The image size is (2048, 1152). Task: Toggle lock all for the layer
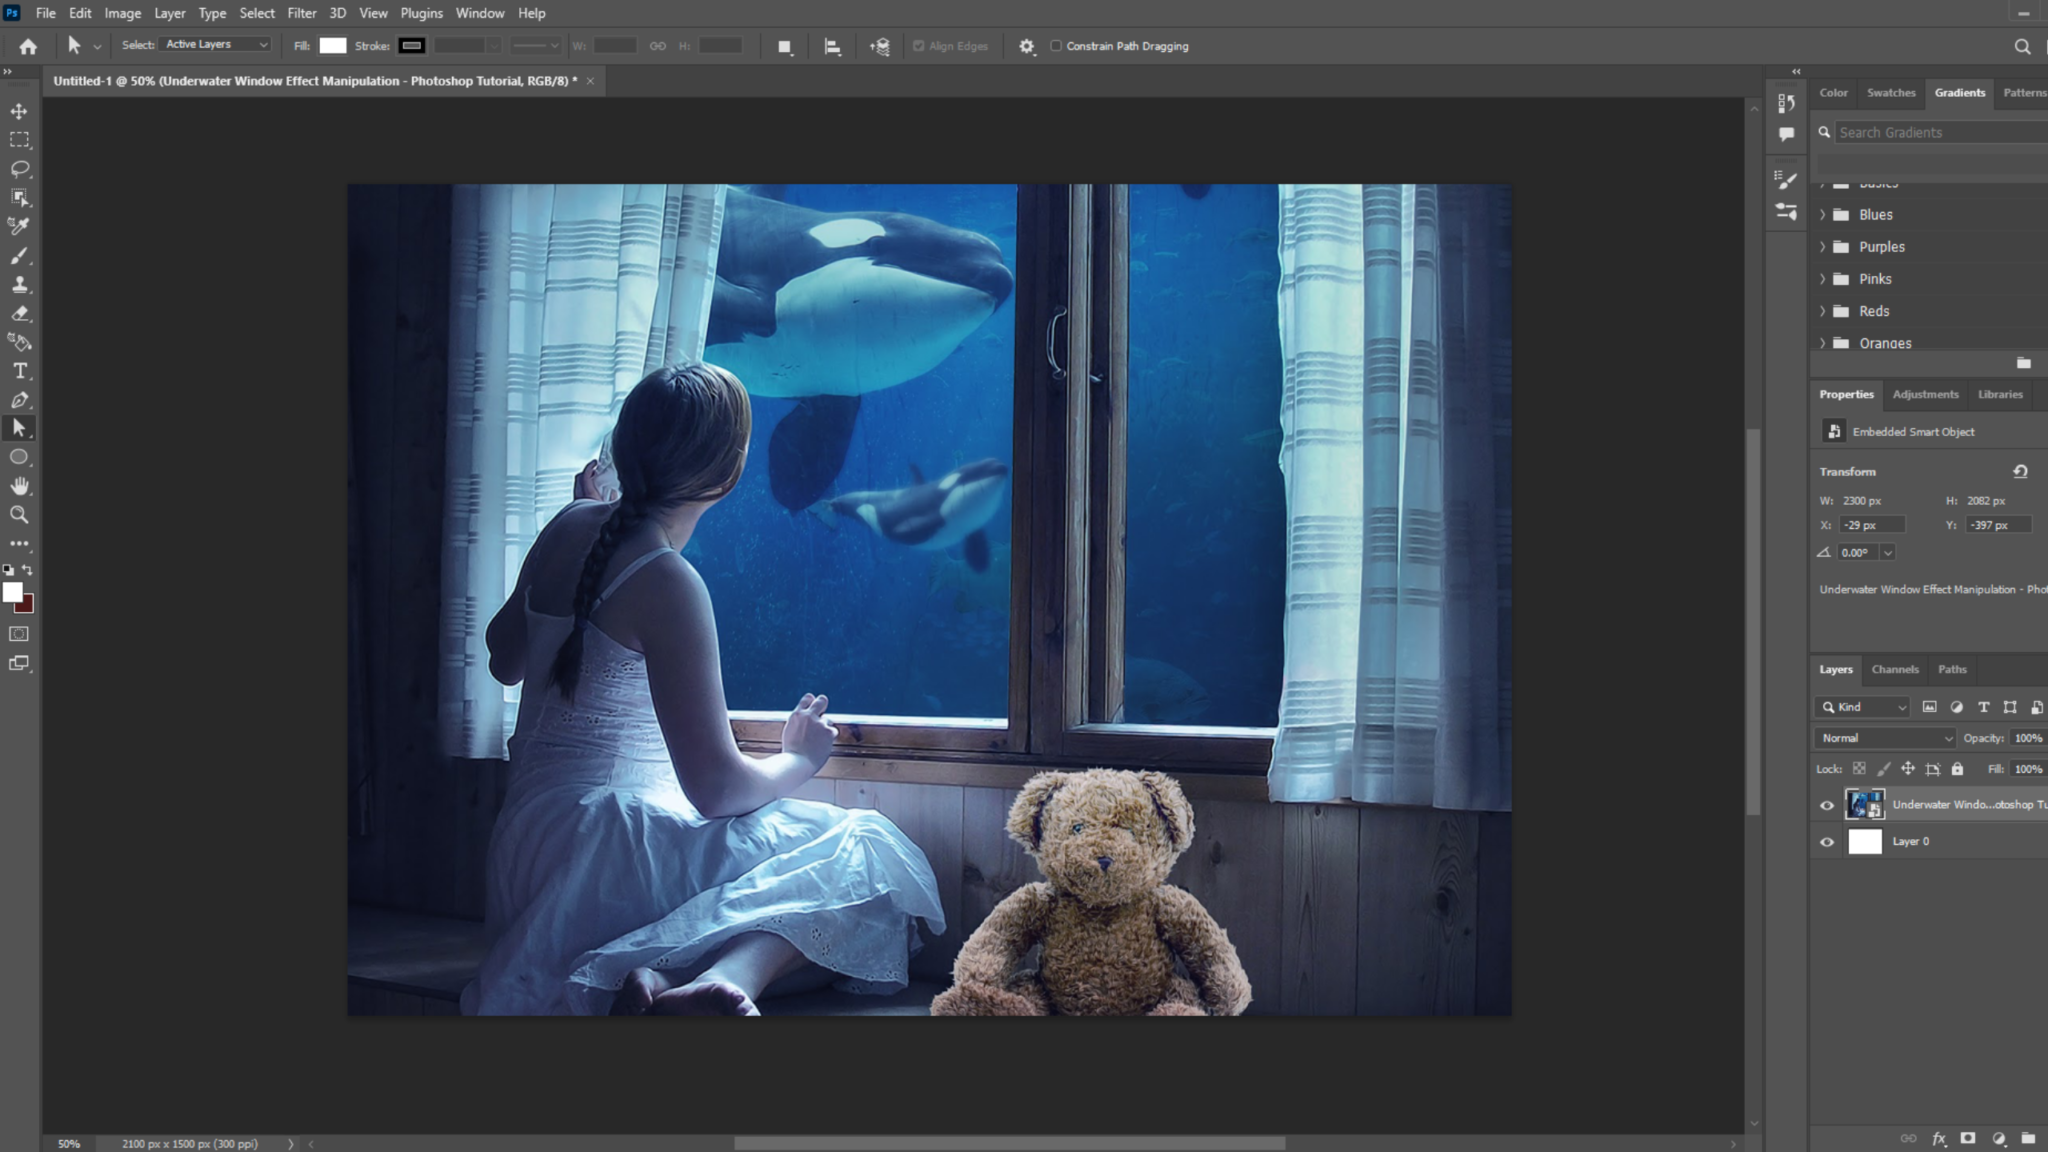(x=1957, y=769)
